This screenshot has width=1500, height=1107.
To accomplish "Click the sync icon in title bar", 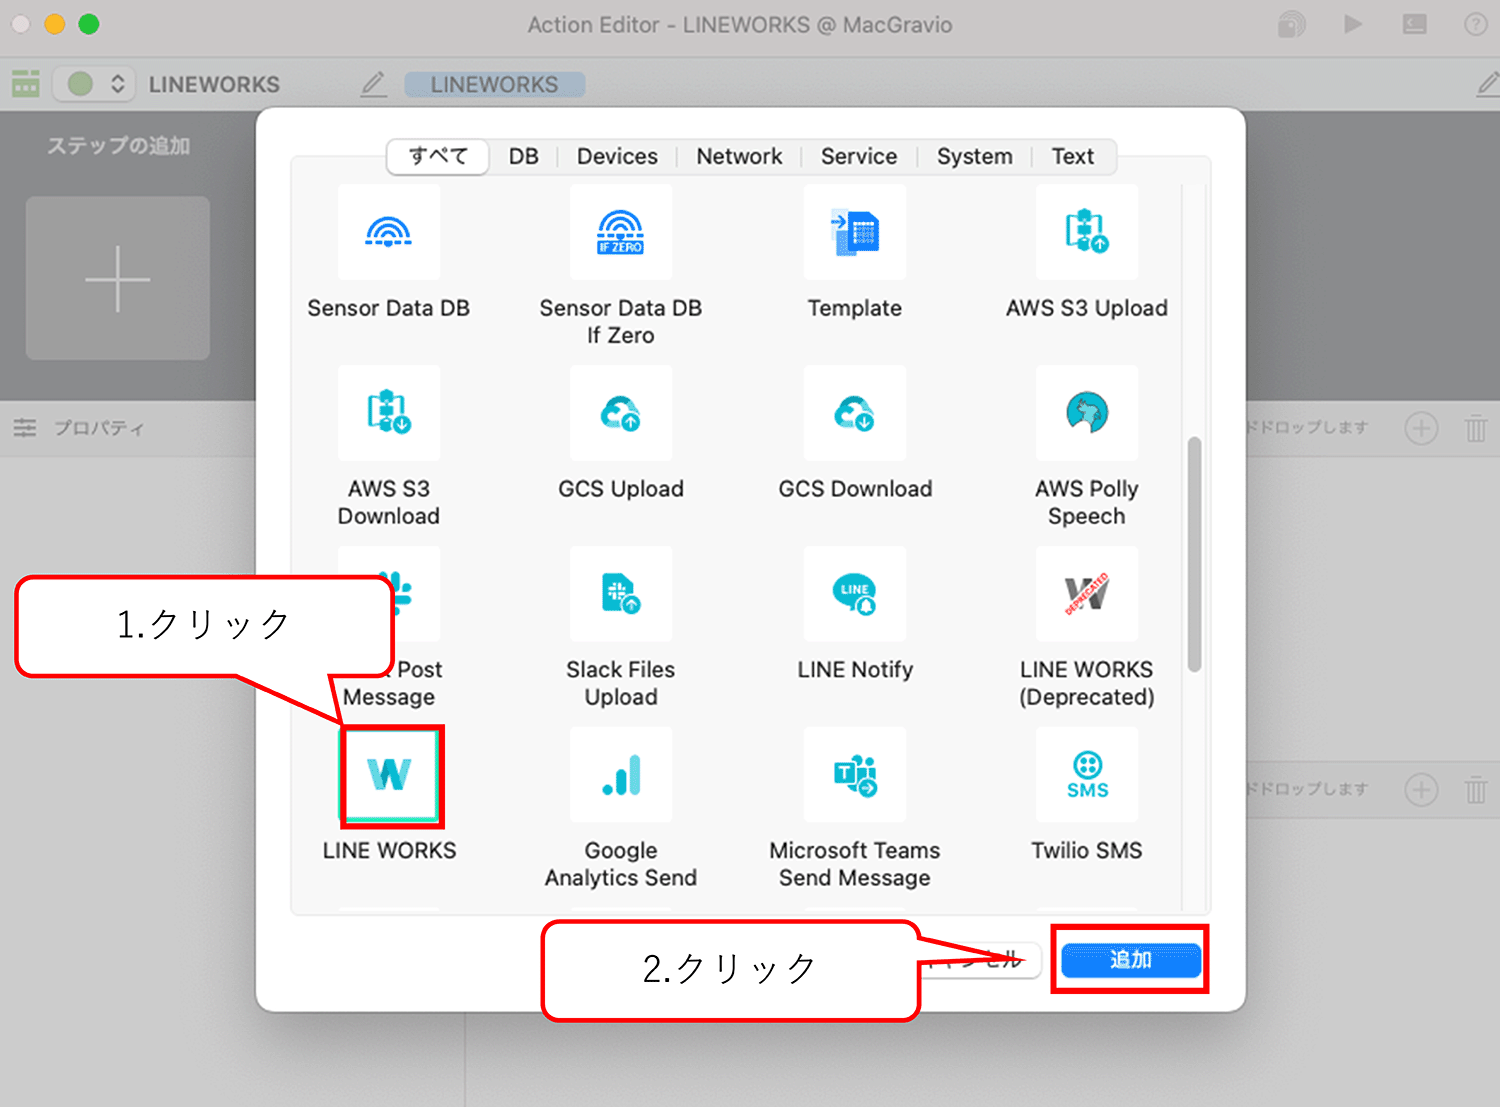I will pos(1291,24).
